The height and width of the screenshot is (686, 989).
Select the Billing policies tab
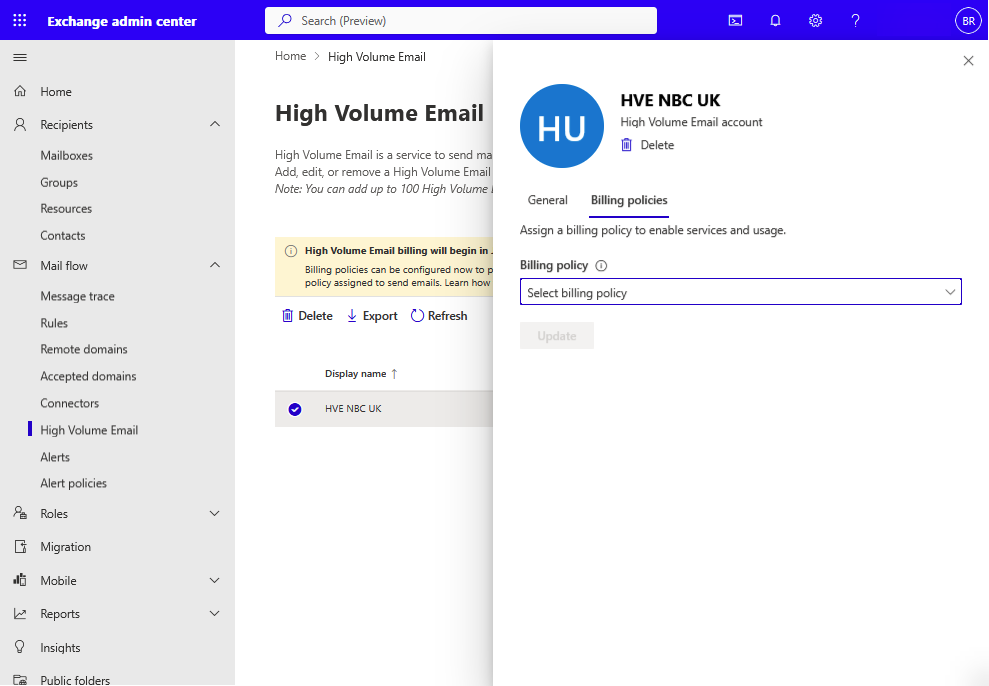pos(629,200)
